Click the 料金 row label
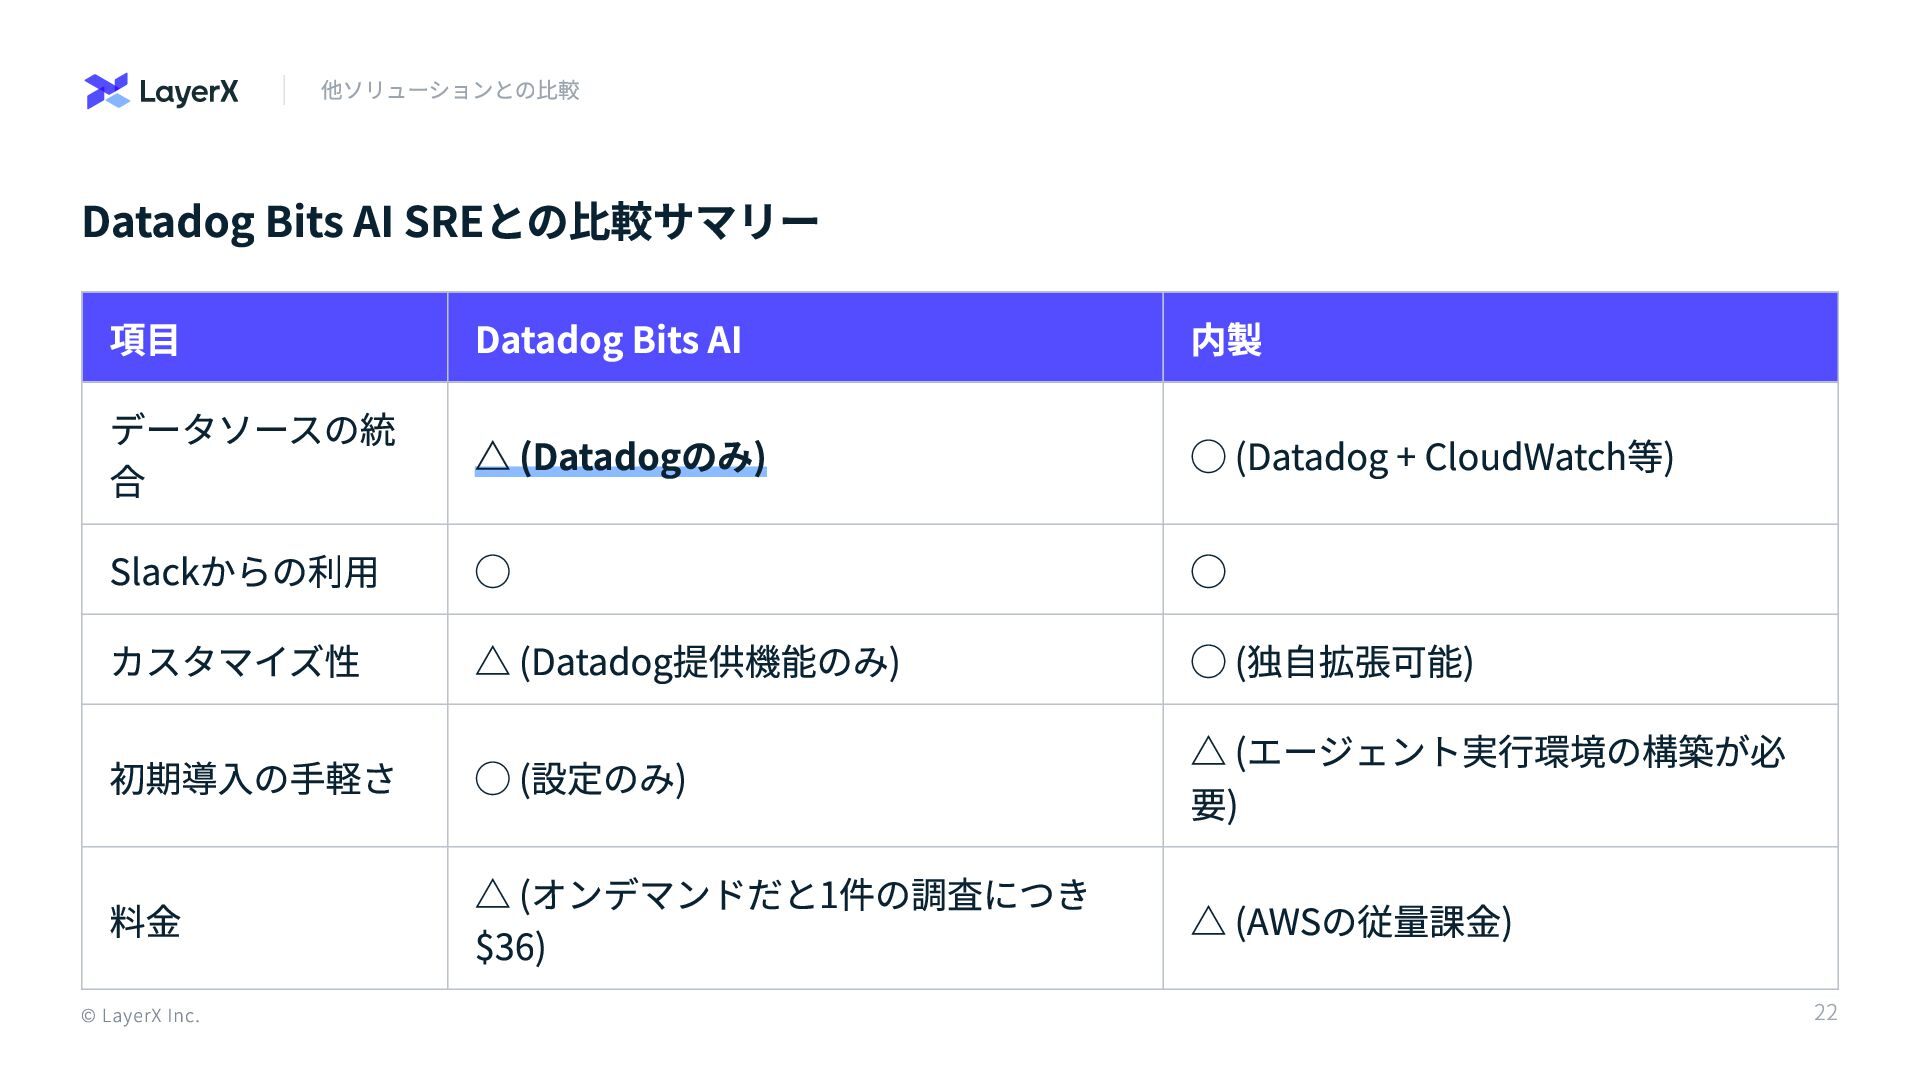The height and width of the screenshot is (1080, 1920). click(145, 921)
